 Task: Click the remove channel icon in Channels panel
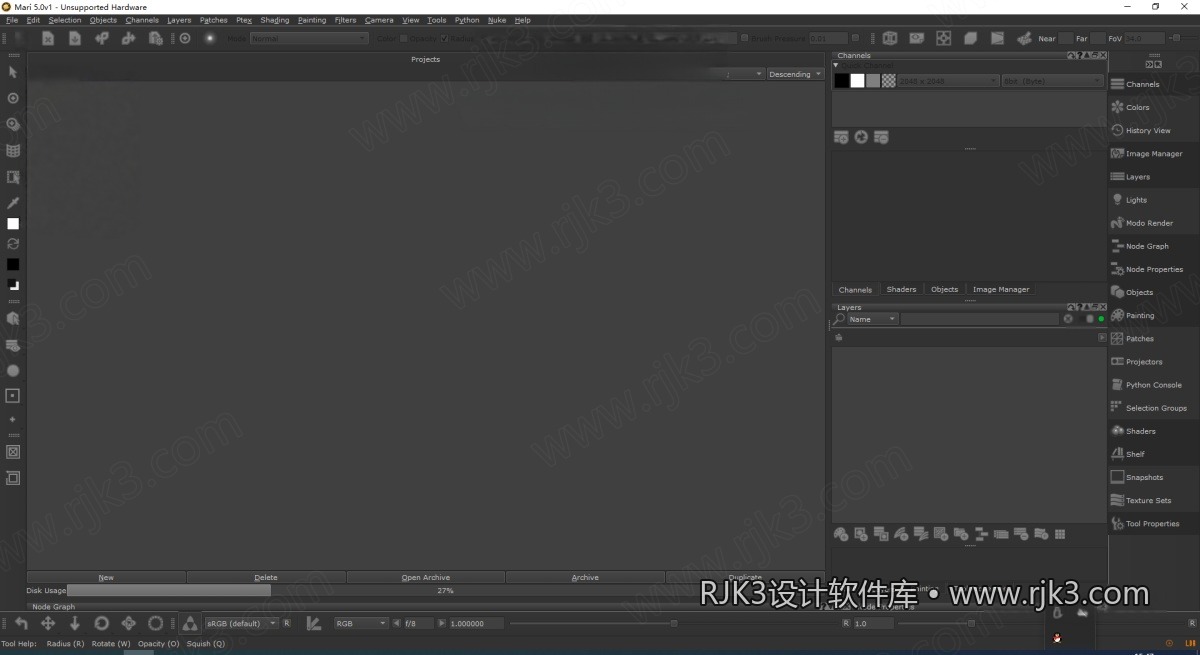click(881, 137)
